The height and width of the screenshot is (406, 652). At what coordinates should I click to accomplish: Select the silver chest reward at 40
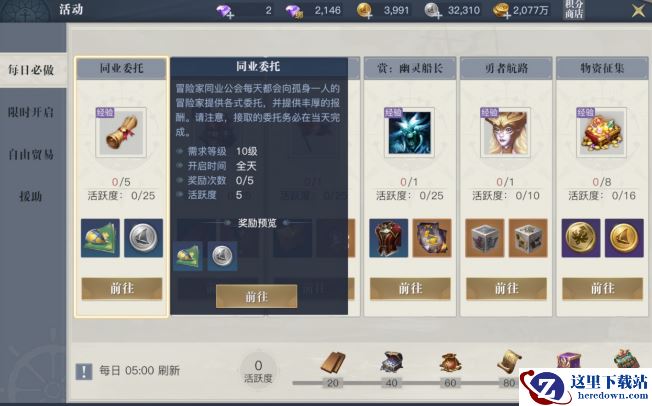pos(391,361)
